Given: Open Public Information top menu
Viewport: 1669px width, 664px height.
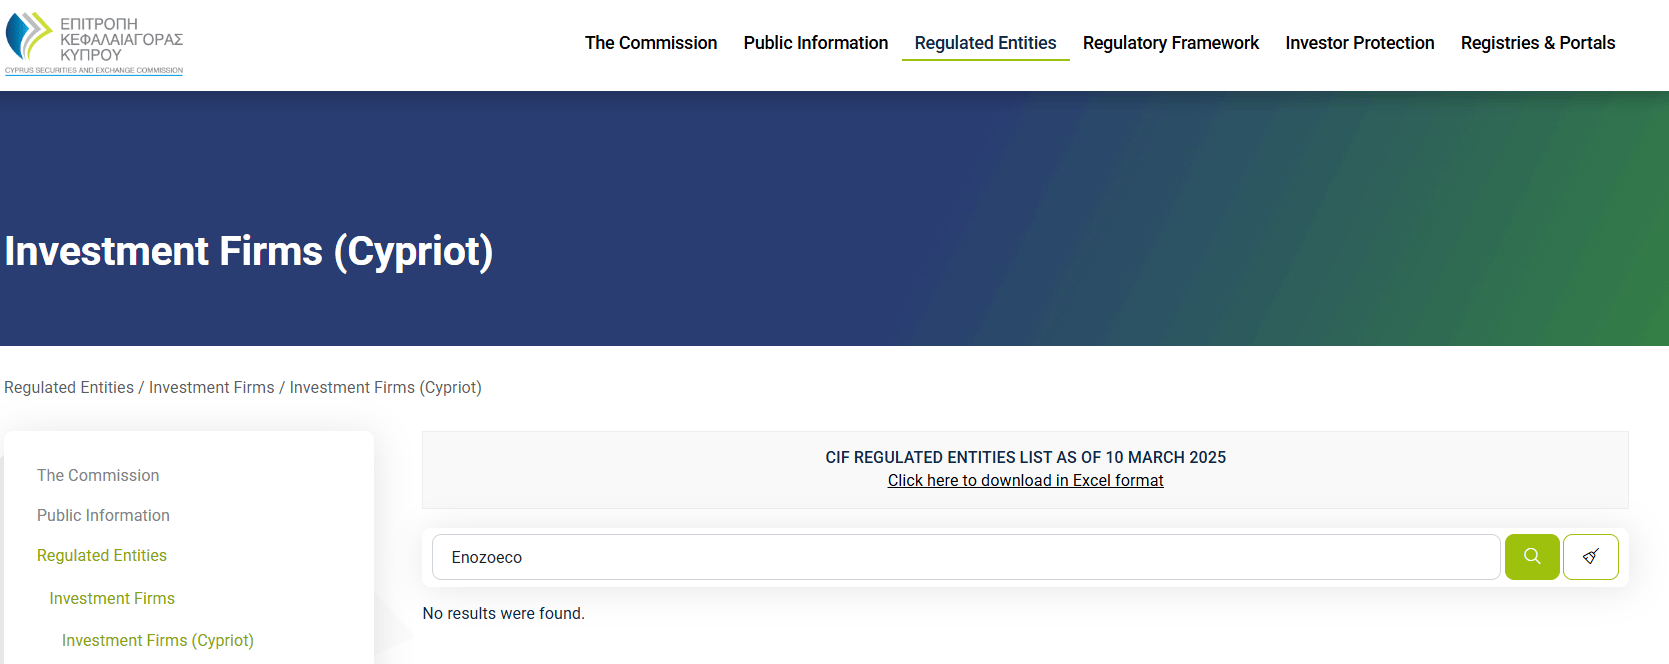Looking at the screenshot, I should pyautogui.click(x=816, y=43).
